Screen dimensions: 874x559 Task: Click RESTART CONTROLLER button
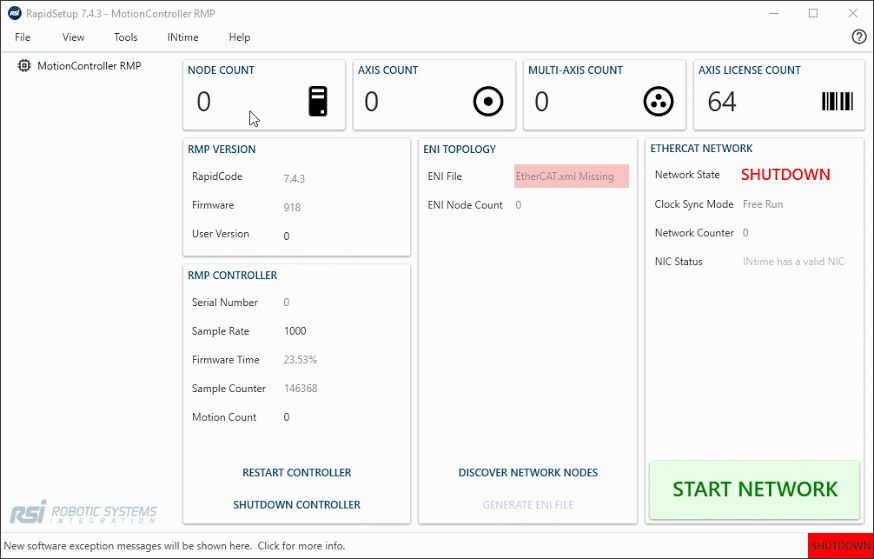point(297,473)
